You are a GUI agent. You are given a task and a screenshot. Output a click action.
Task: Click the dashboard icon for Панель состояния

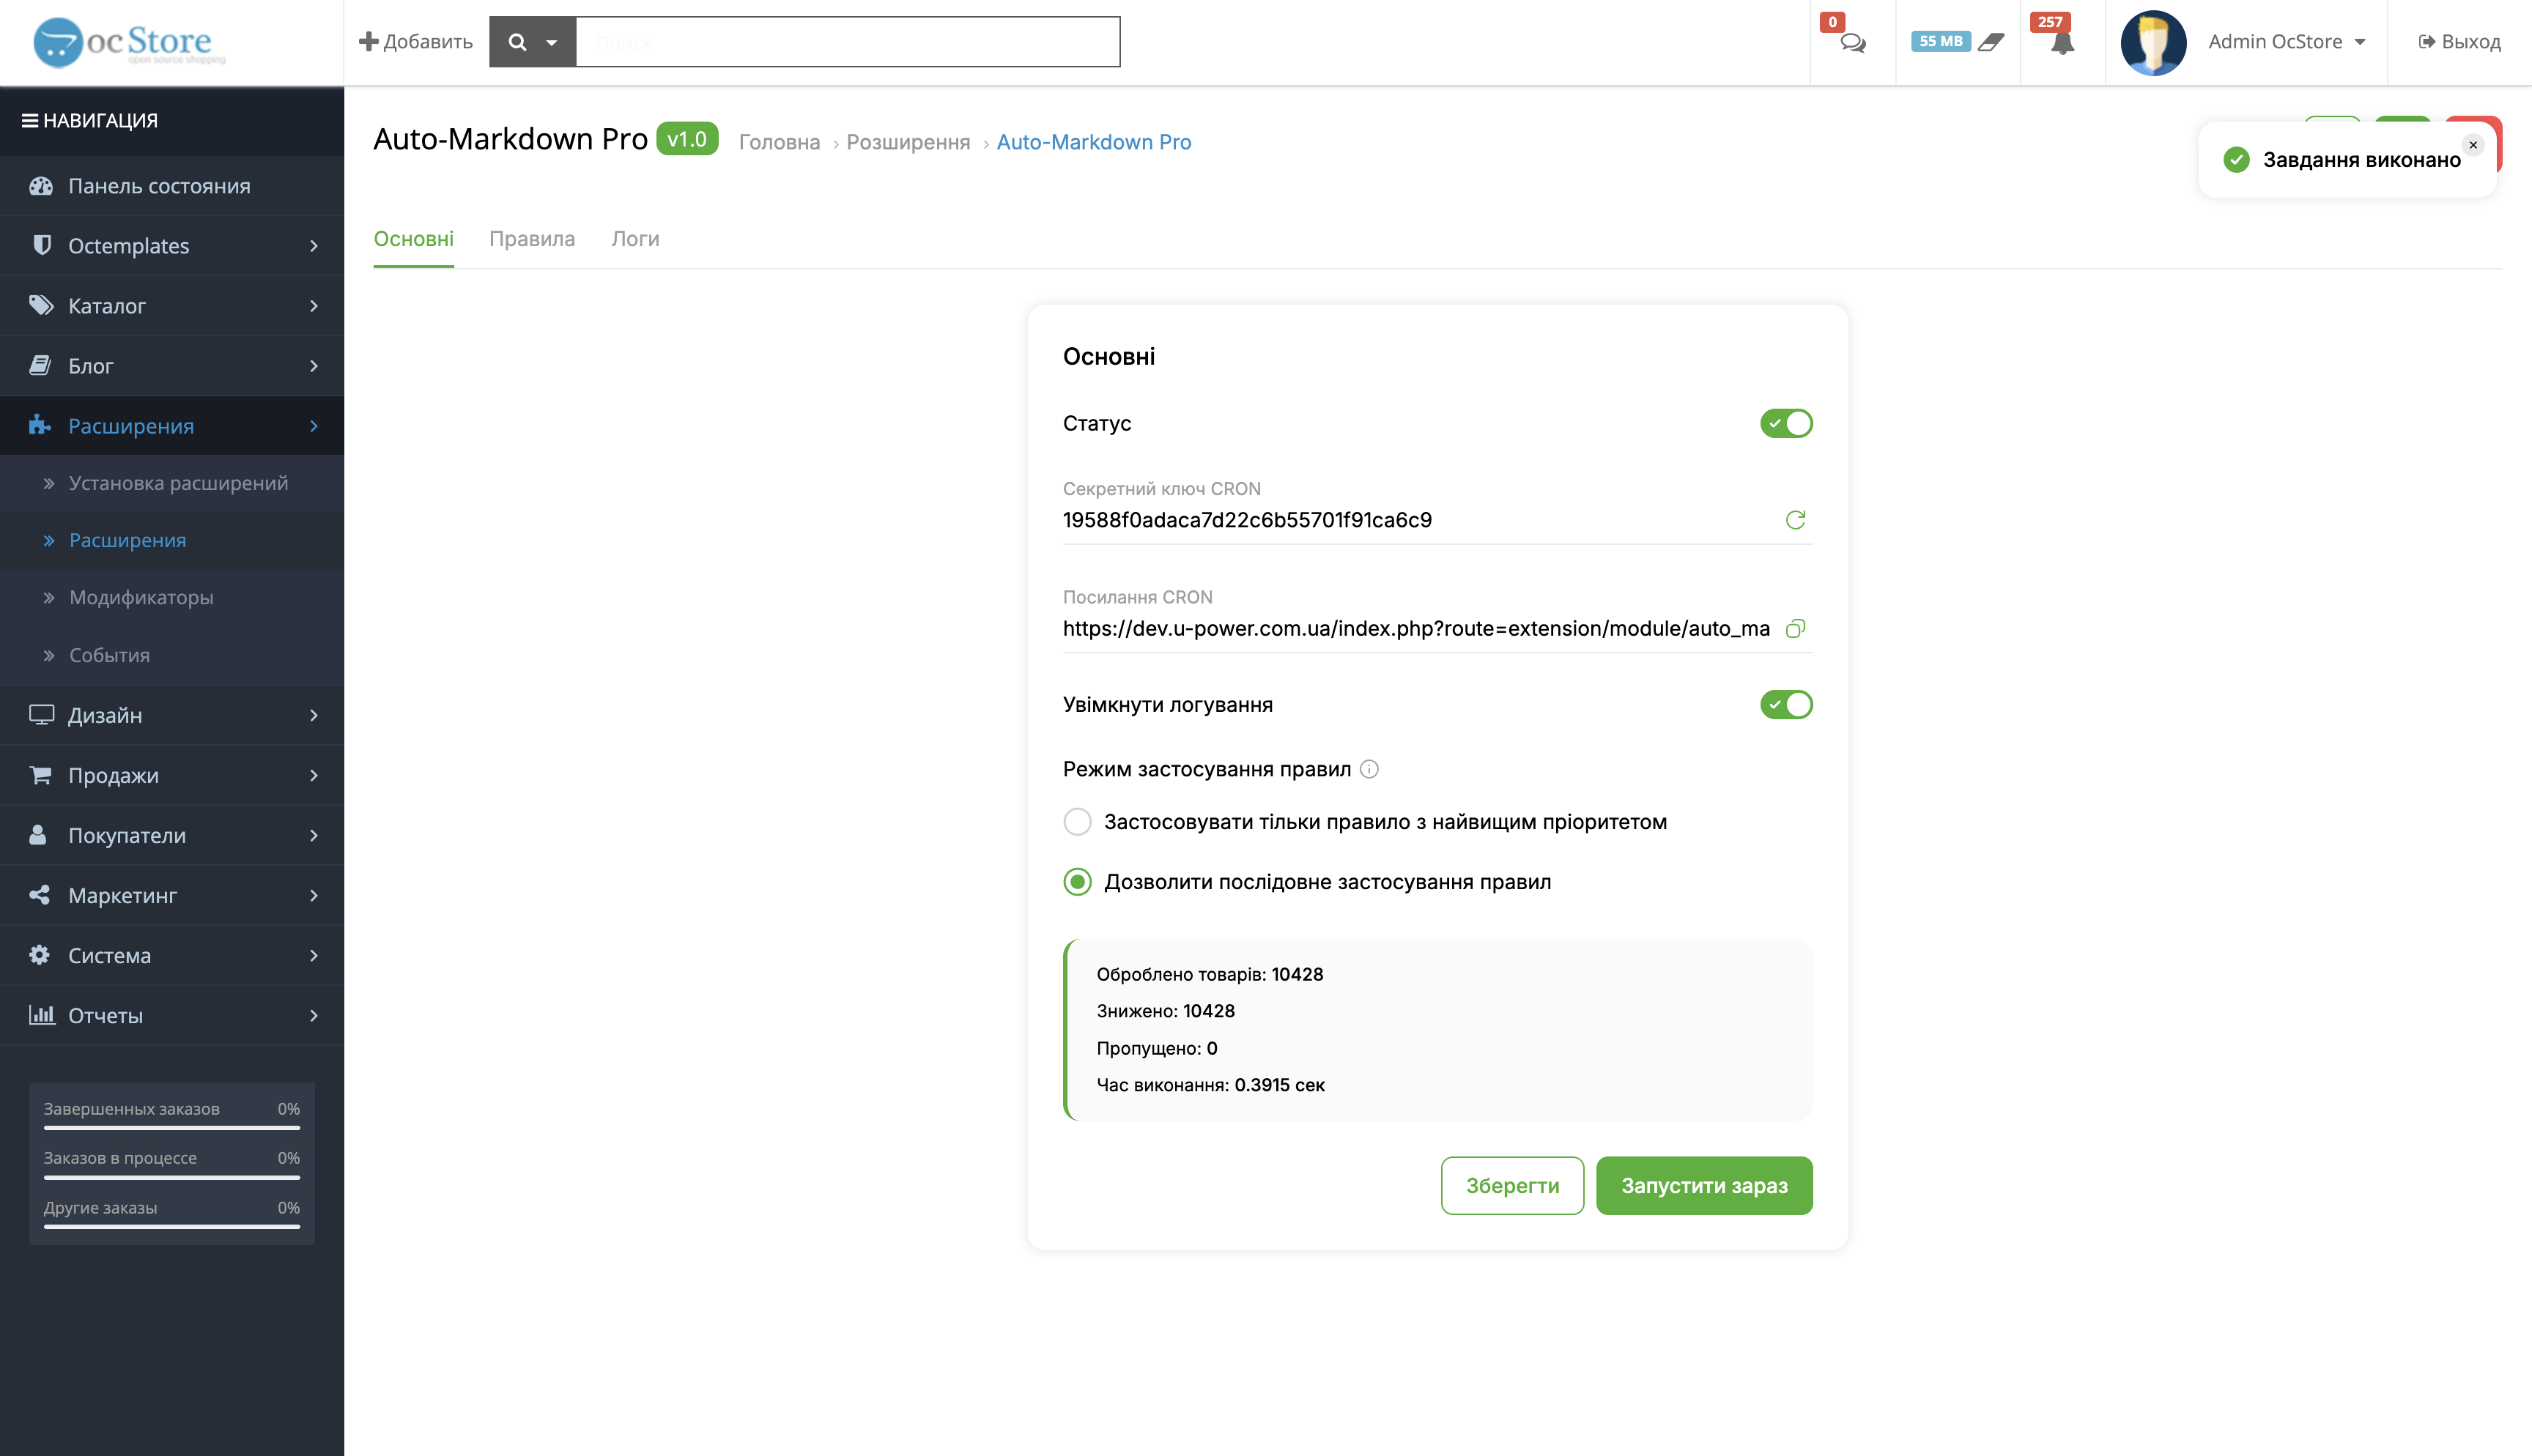41,186
